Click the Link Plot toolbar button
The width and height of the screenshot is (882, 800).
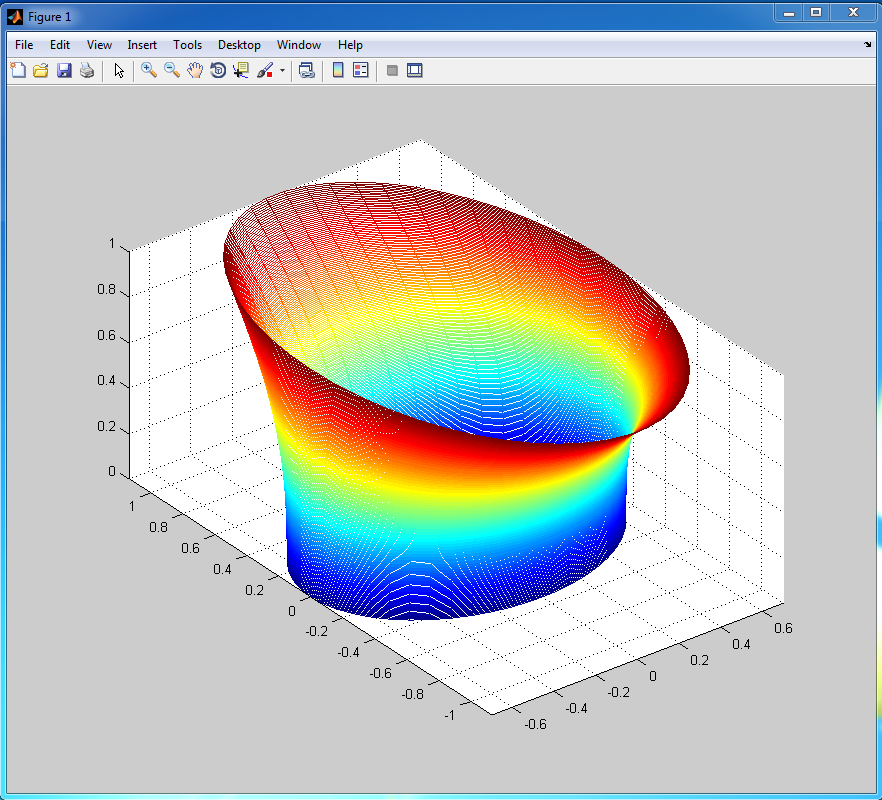(x=307, y=70)
